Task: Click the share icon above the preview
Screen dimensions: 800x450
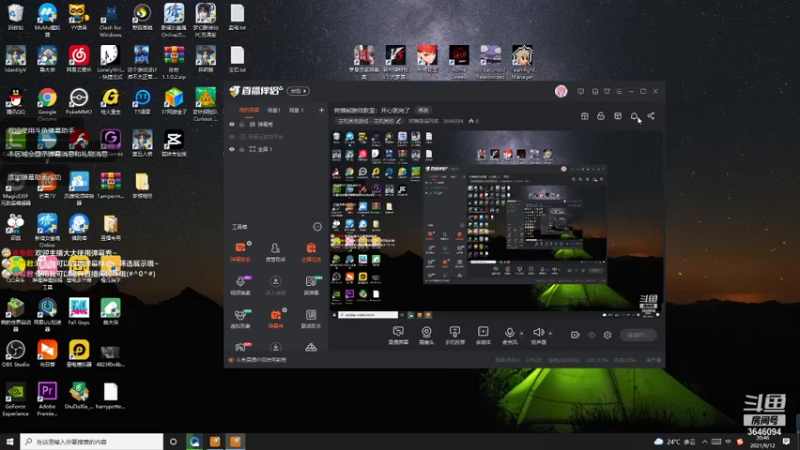Action: tap(651, 116)
